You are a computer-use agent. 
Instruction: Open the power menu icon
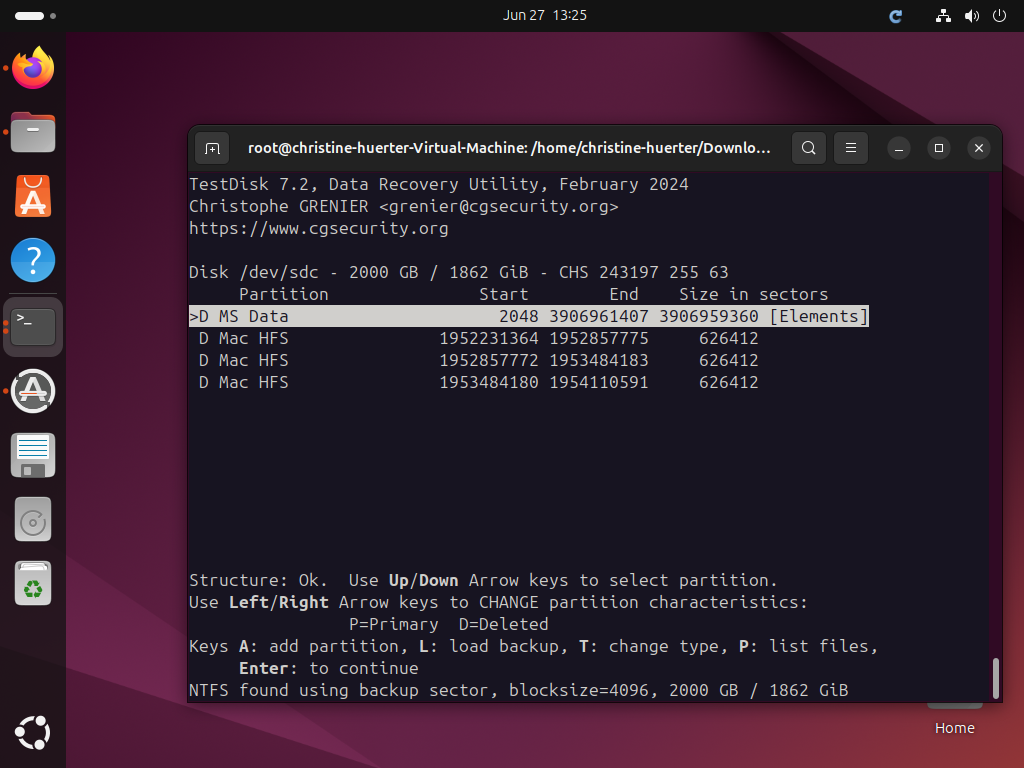[x=999, y=16]
